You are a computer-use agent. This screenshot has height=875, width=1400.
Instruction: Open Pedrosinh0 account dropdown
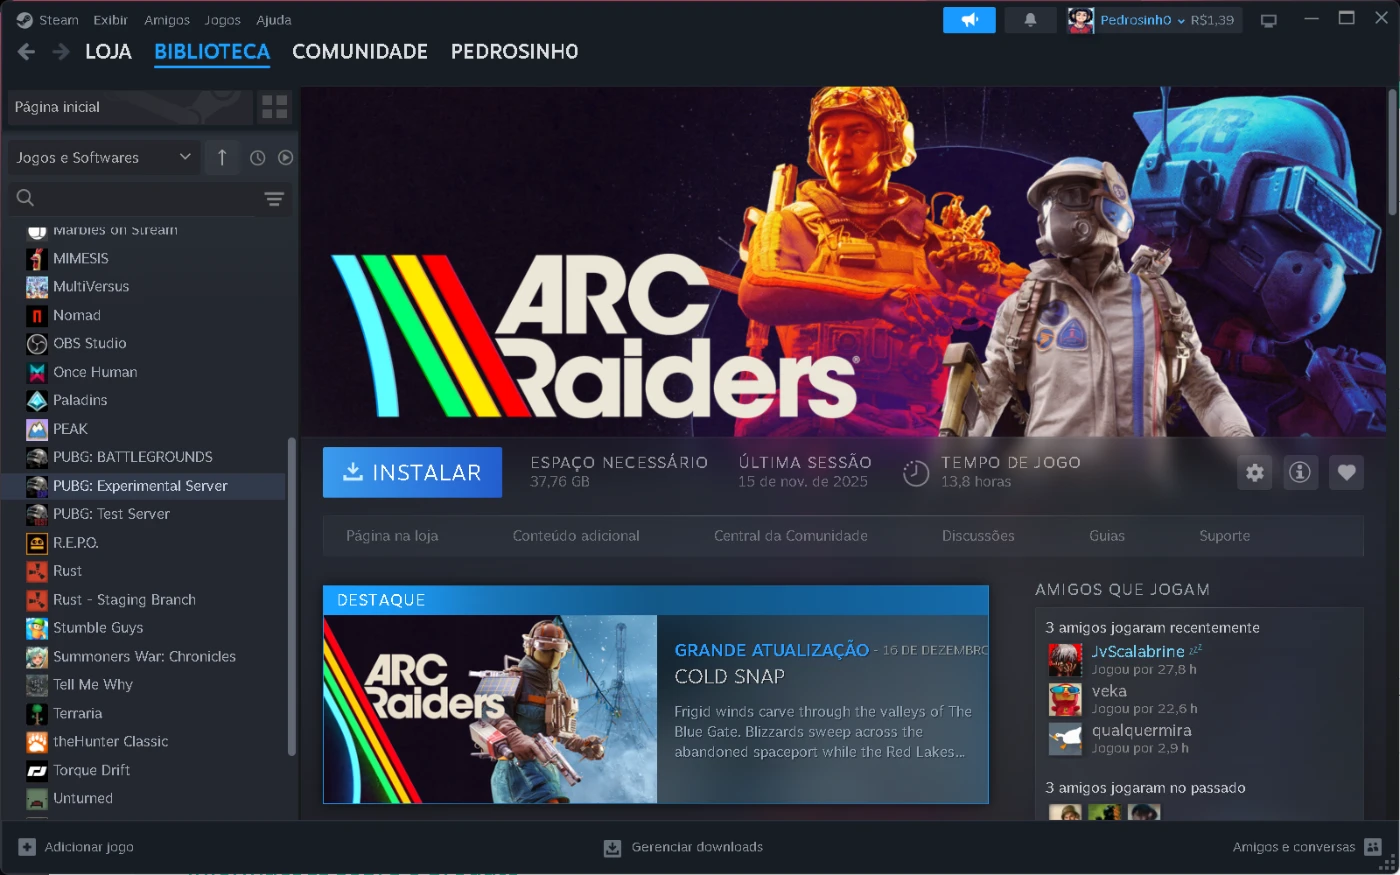(1153, 20)
